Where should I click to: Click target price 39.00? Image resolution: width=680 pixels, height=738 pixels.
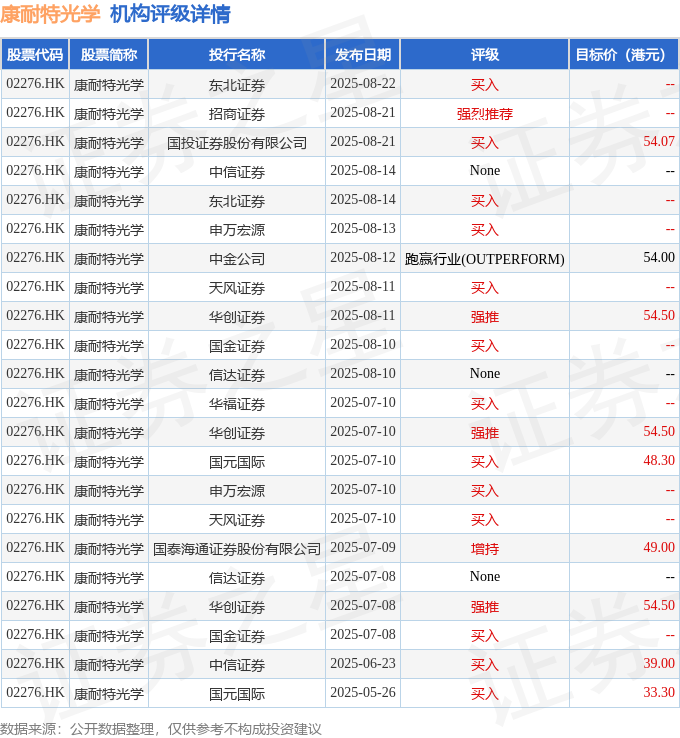coord(659,663)
